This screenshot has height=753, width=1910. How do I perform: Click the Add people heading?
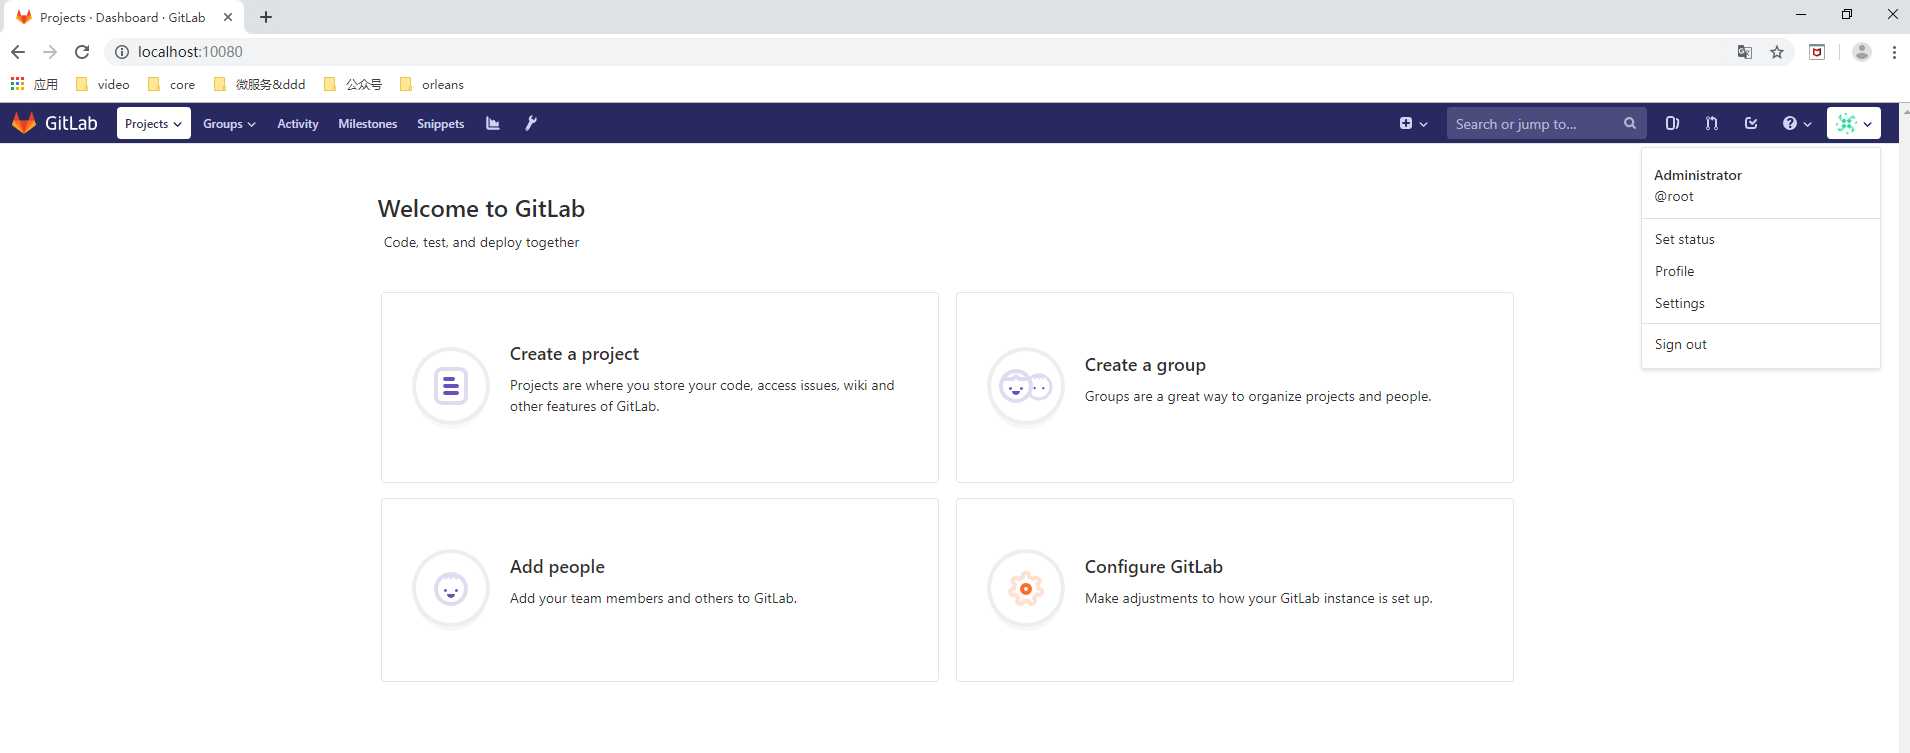click(x=557, y=567)
